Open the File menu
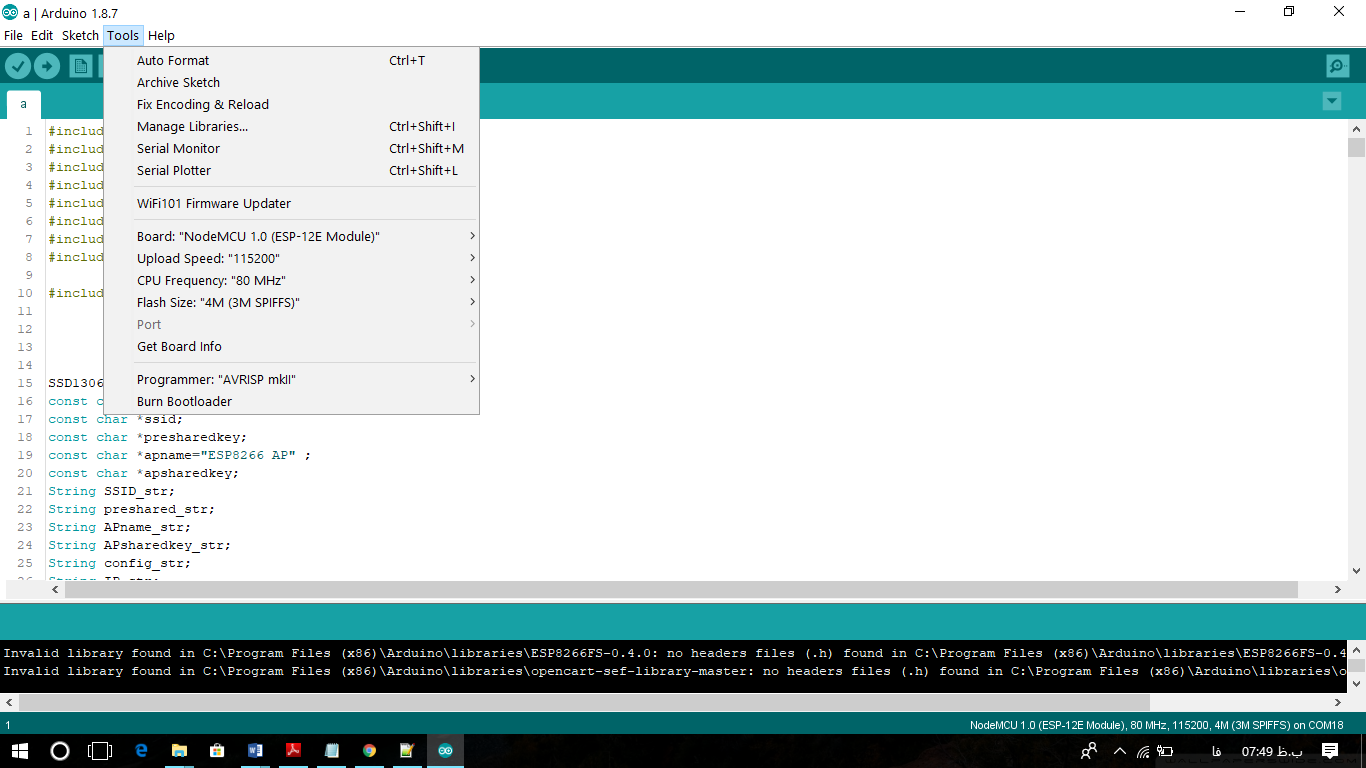Image resolution: width=1366 pixels, height=768 pixels. point(13,35)
